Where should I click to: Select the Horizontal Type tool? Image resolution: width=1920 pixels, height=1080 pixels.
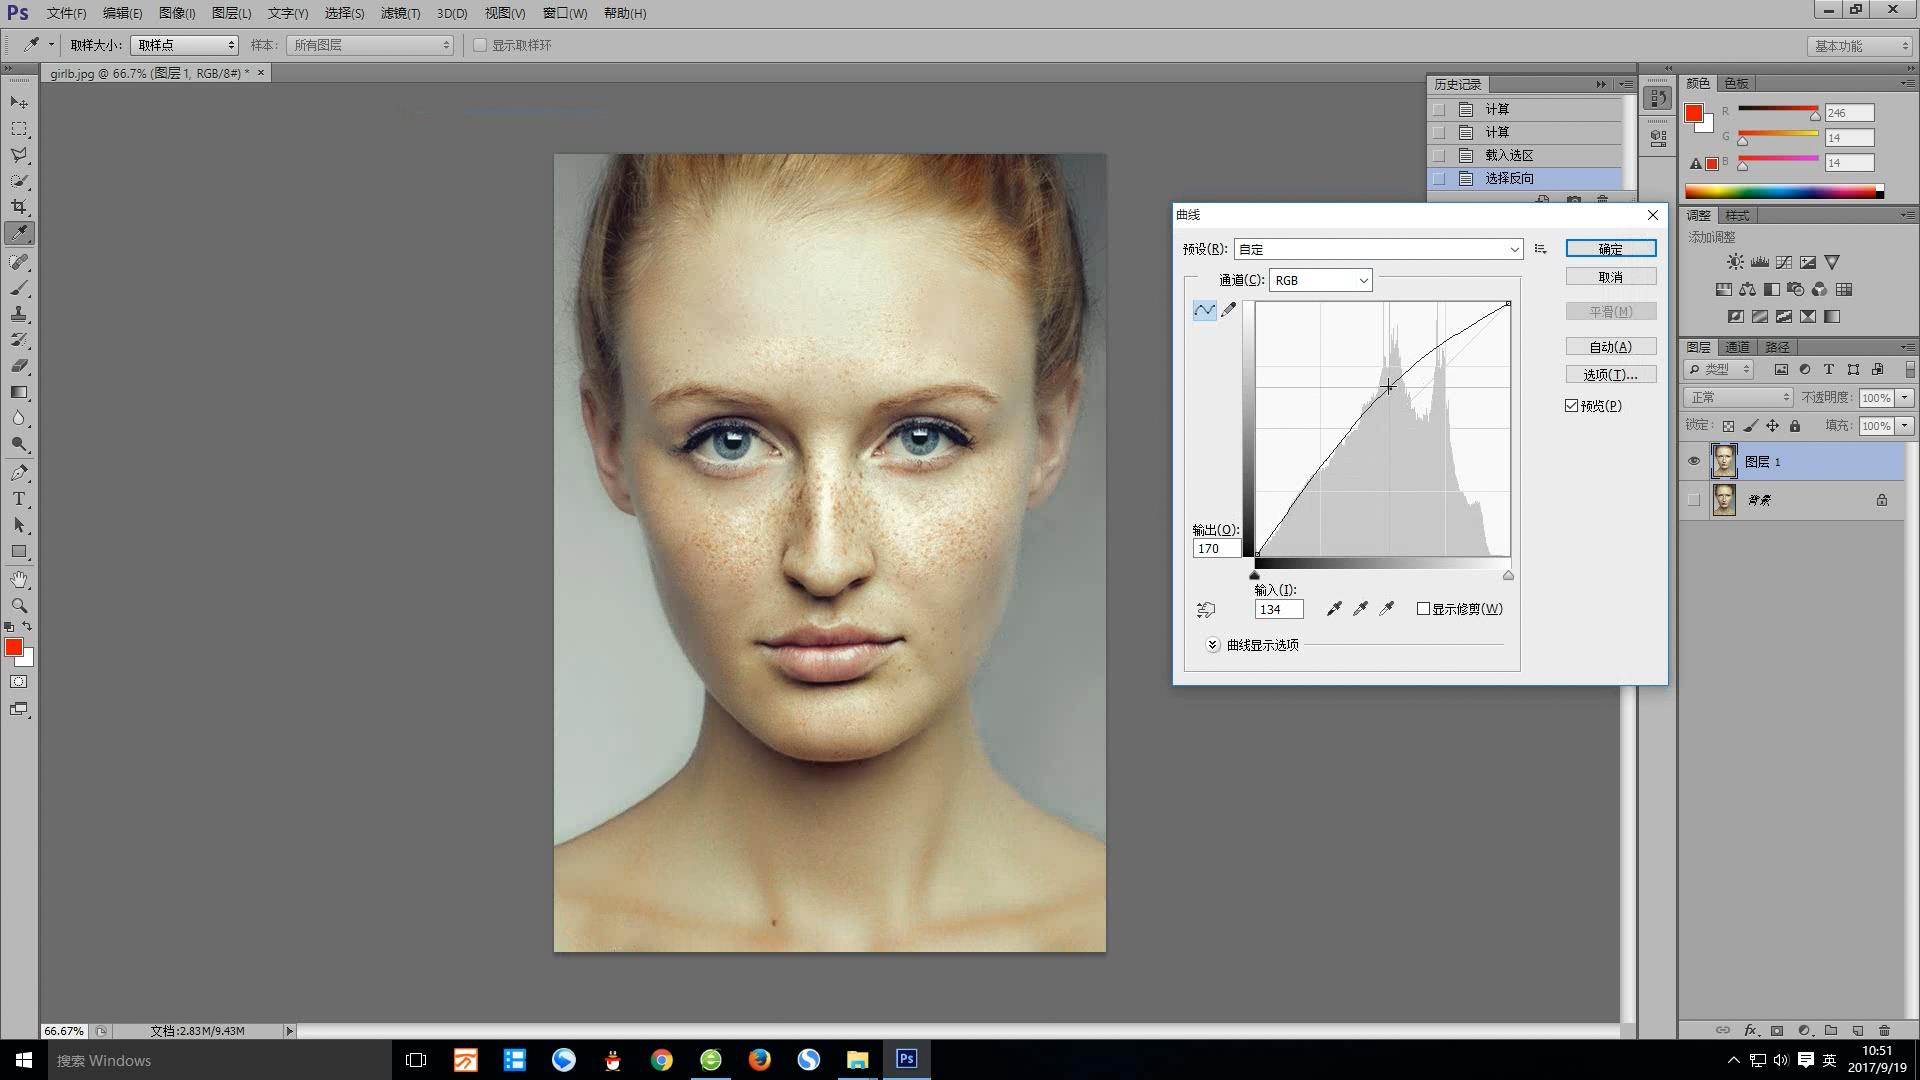click(19, 499)
